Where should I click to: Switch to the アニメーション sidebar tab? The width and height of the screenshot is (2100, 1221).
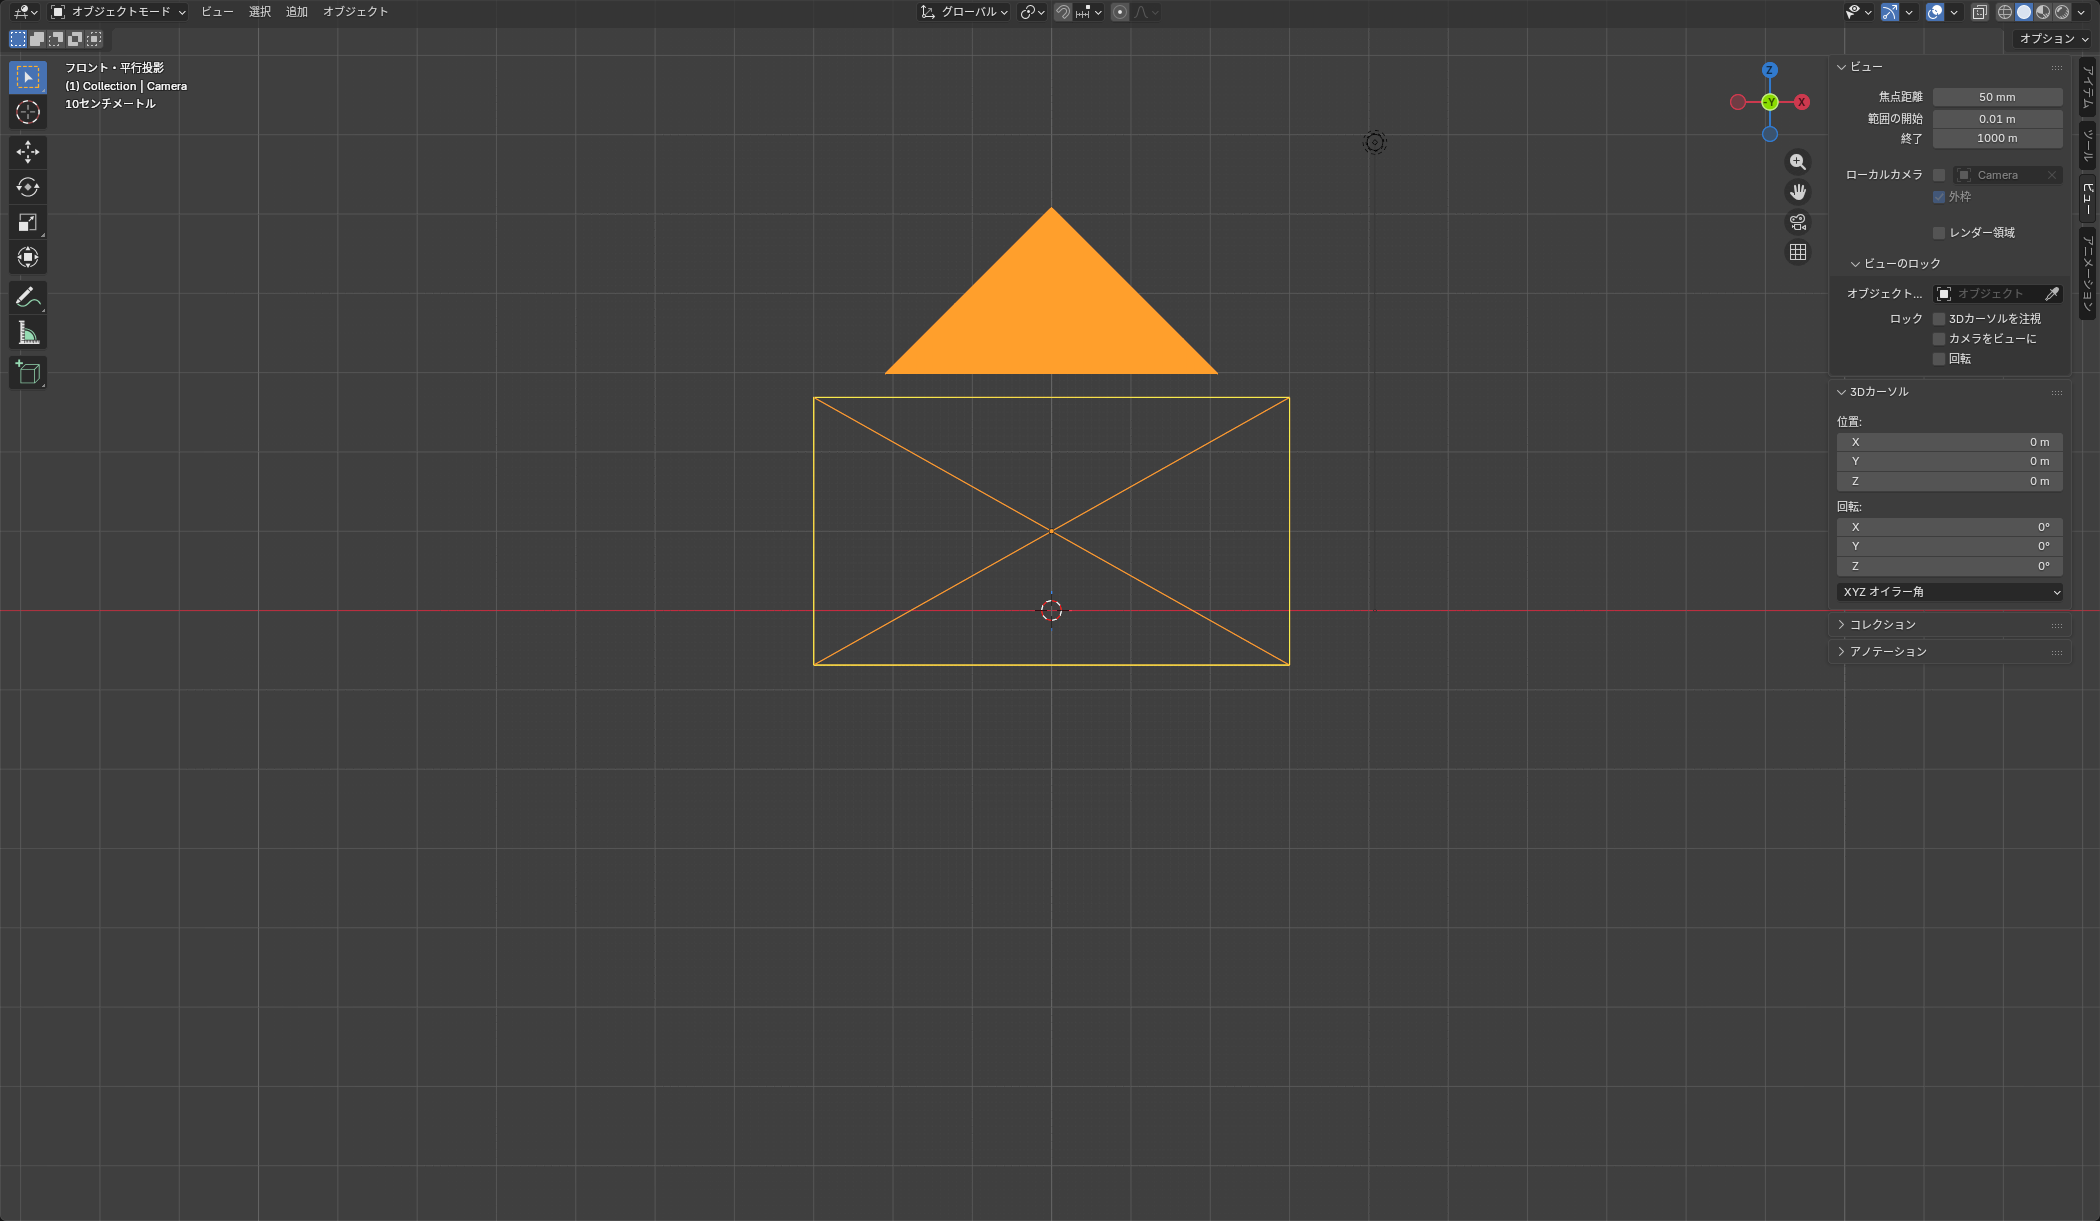(2088, 274)
